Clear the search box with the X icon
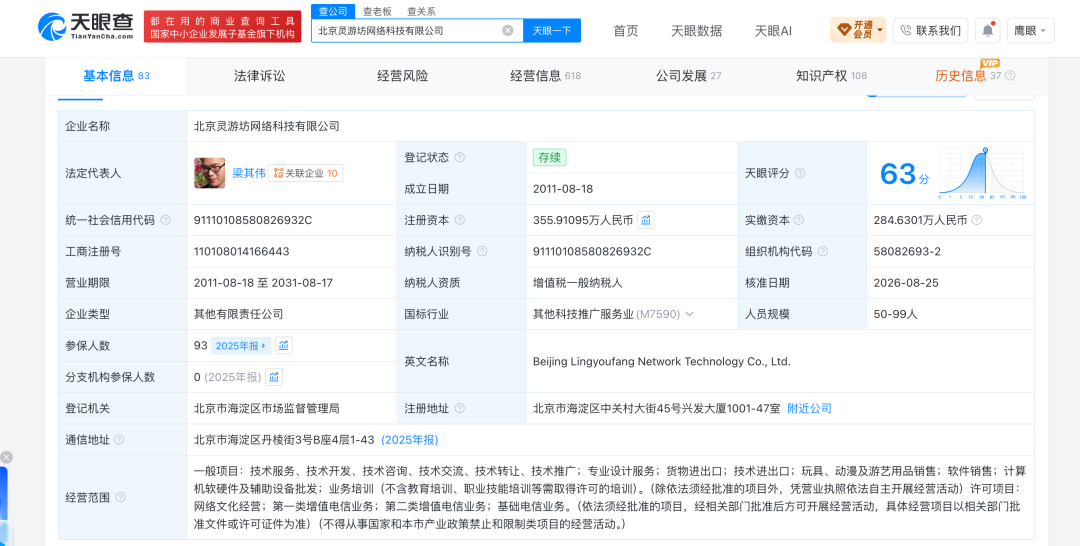The height and width of the screenshot is (546, 1080). [x=508, y=30]
